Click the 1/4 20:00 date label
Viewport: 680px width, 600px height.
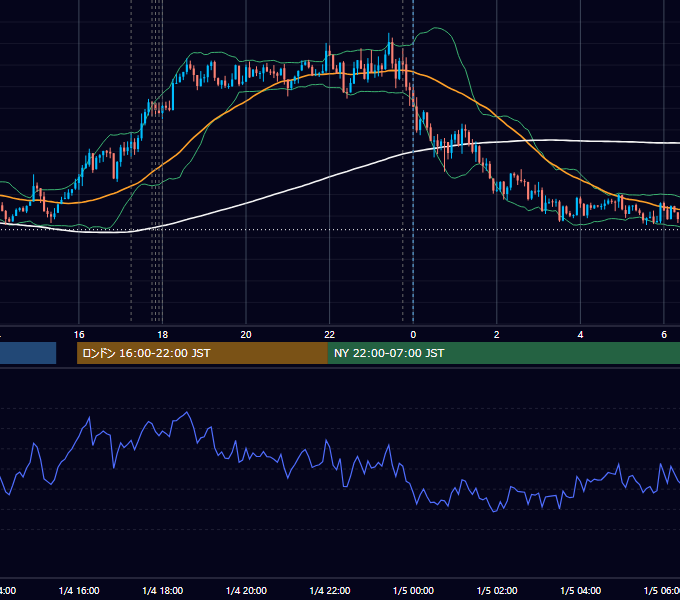246,591
